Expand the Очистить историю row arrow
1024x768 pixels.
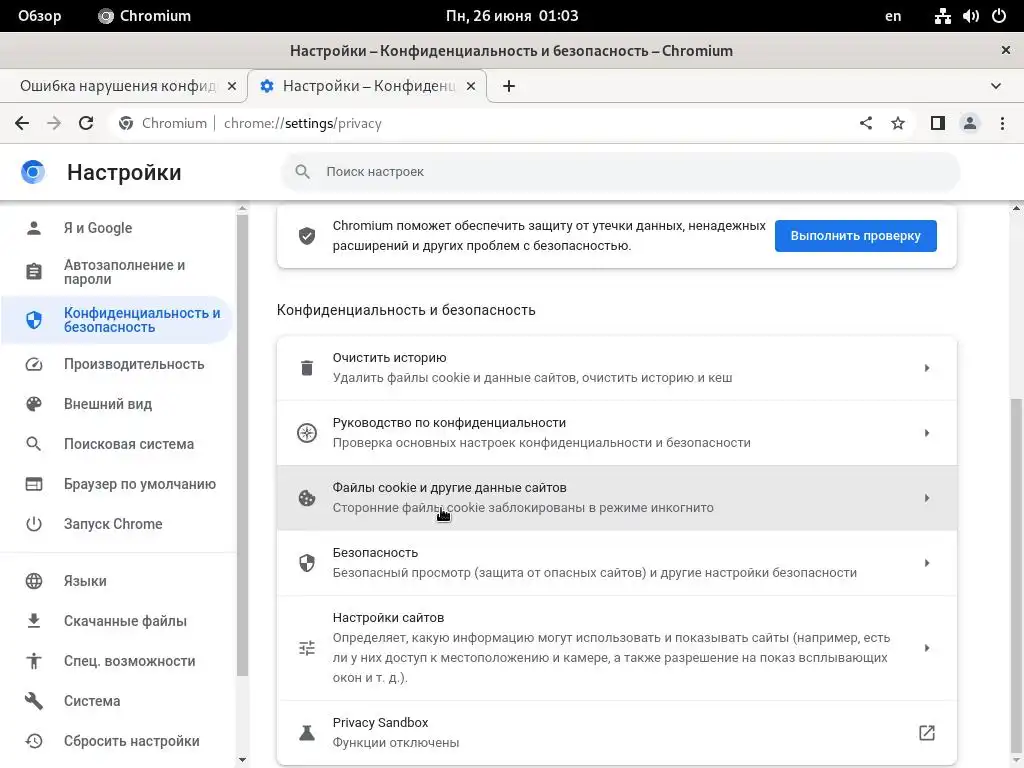point(927,368)
